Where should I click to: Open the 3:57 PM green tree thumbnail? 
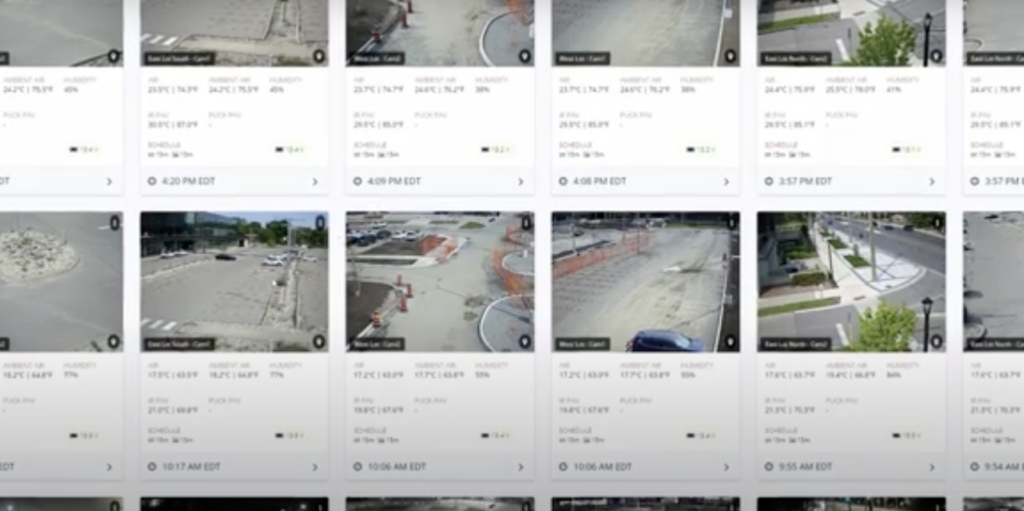point(850,30)
